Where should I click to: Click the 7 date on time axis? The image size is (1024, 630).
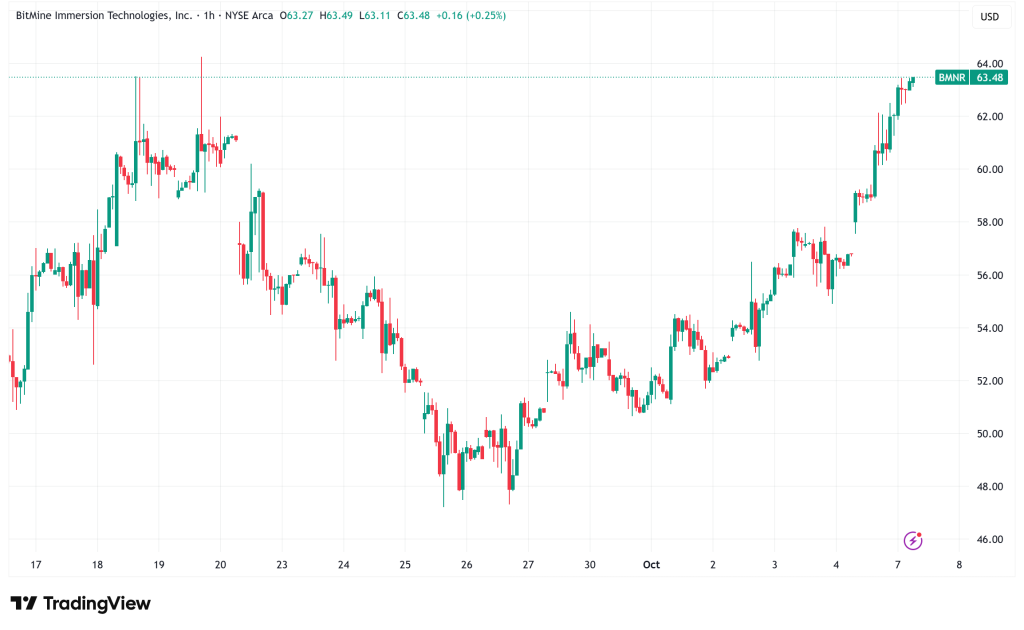tap(898, 565)
